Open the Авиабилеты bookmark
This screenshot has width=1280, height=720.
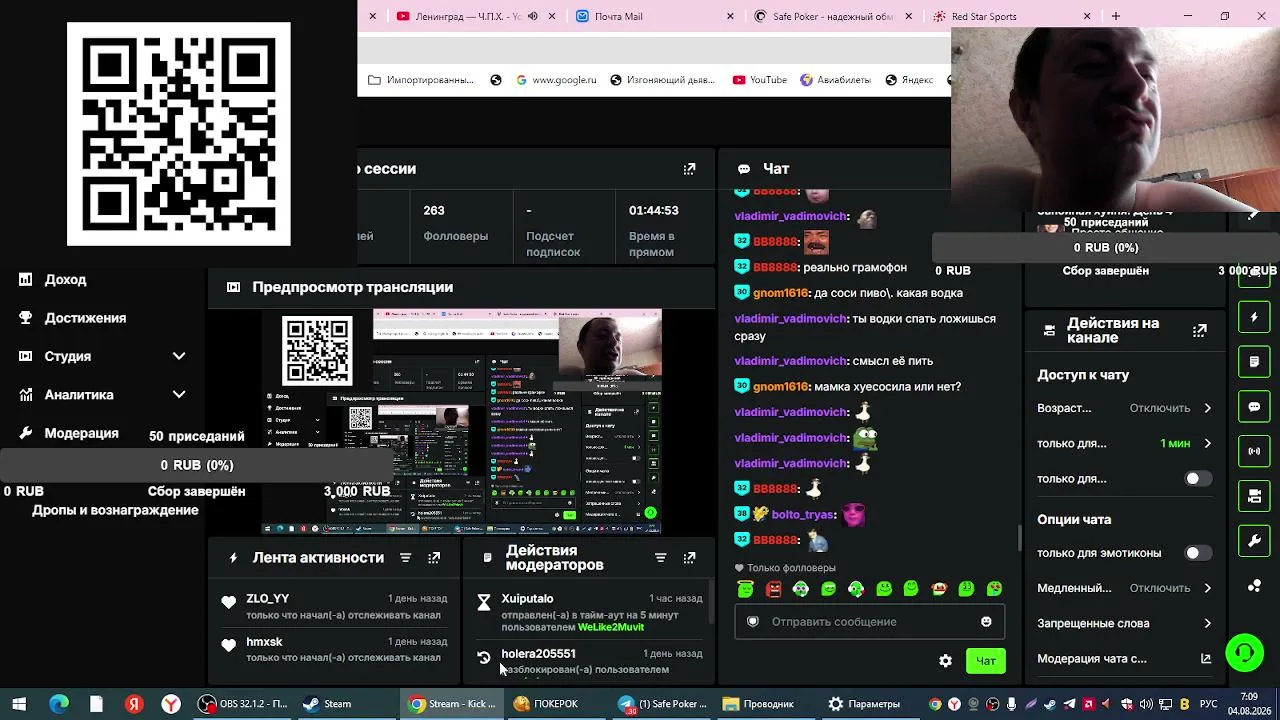(x=835, y=80)
